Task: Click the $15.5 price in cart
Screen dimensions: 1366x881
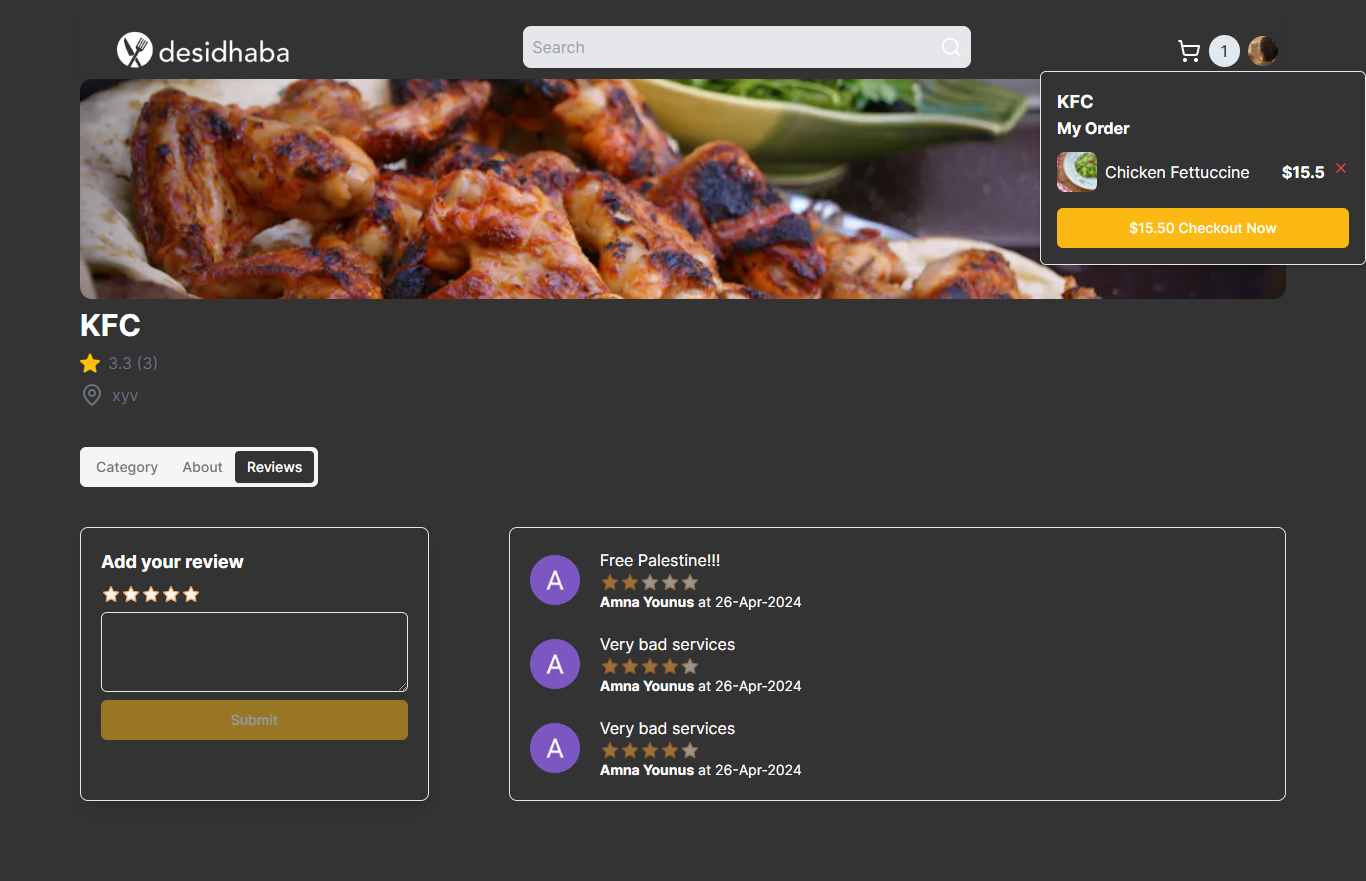Action: click(x=1303, y=172)
